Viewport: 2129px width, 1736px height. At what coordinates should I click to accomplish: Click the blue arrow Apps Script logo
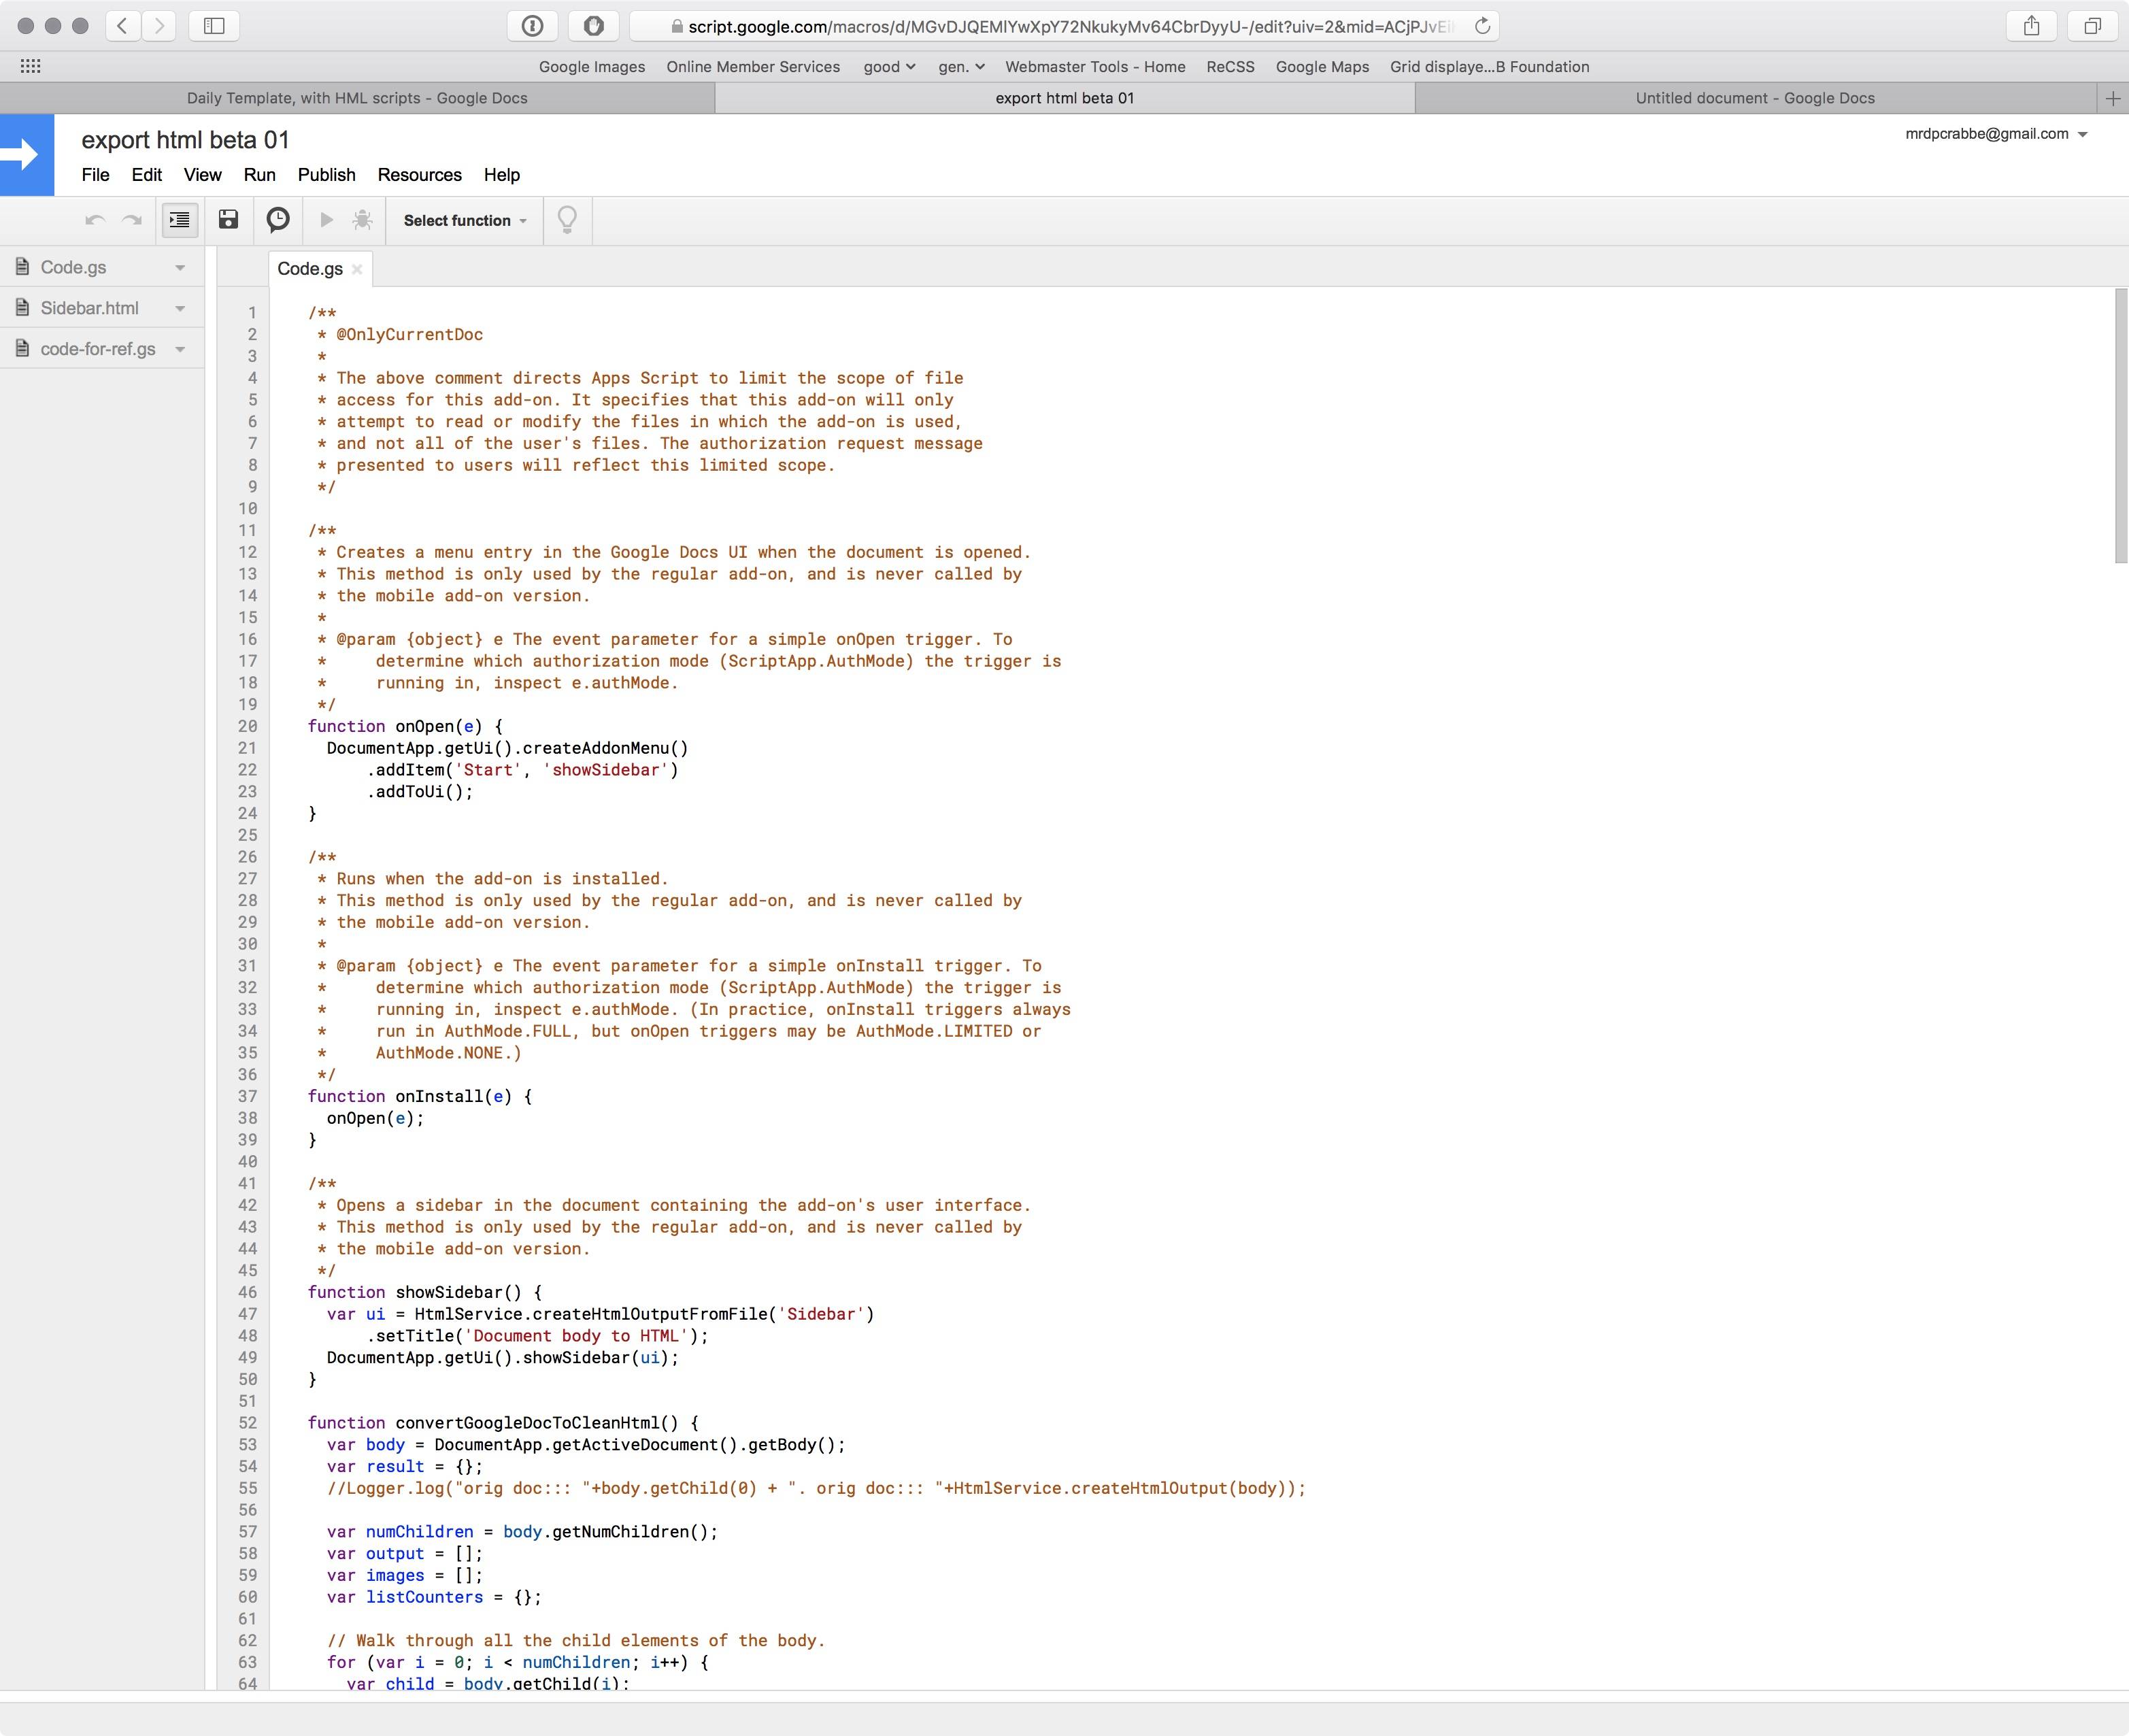[27, 155]
